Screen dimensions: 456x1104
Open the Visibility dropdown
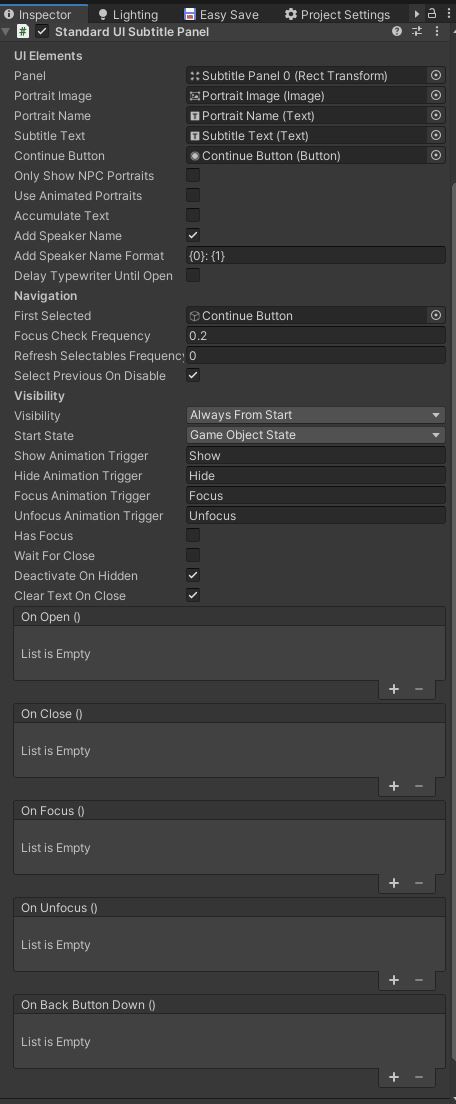click(316, 415)
